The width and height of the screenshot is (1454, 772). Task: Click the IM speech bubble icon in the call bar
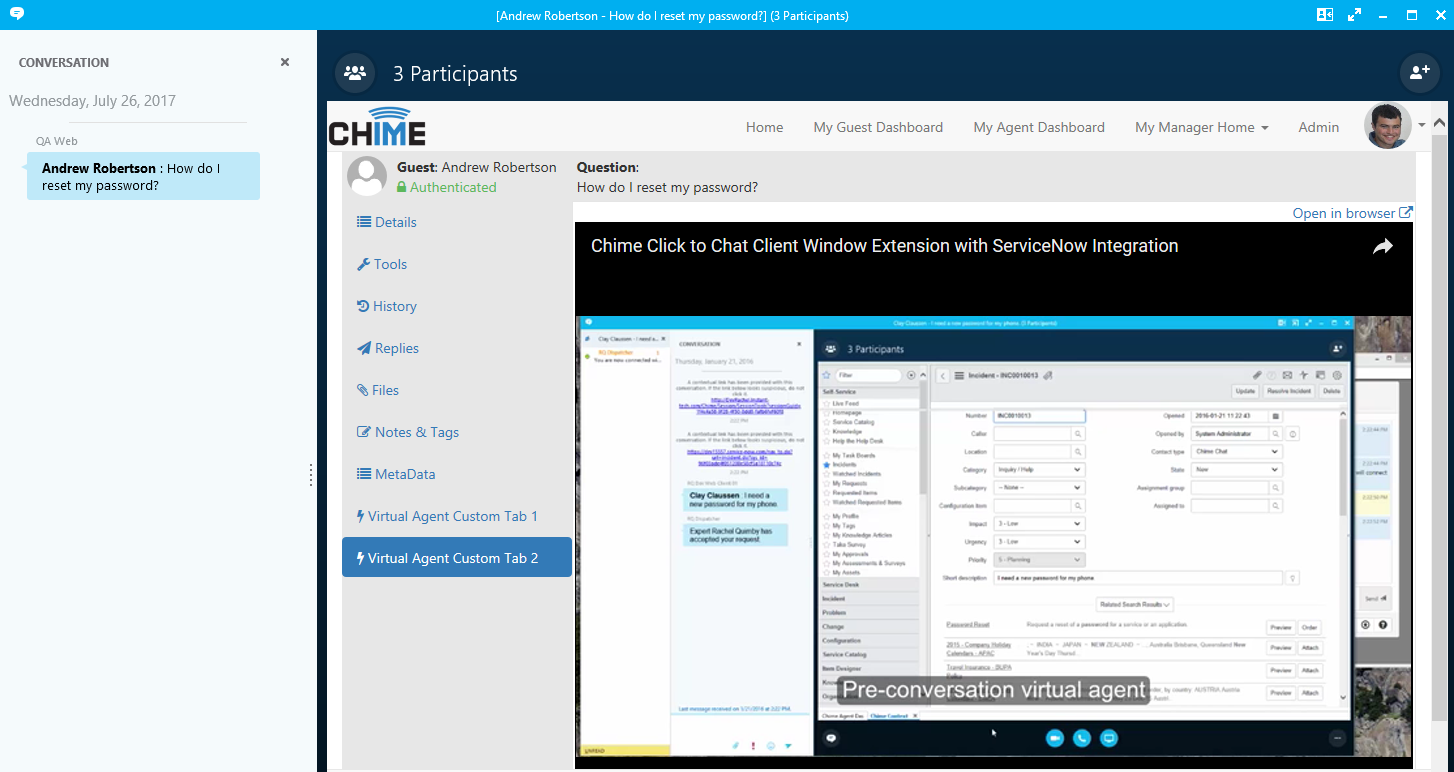tap(831, 738)
